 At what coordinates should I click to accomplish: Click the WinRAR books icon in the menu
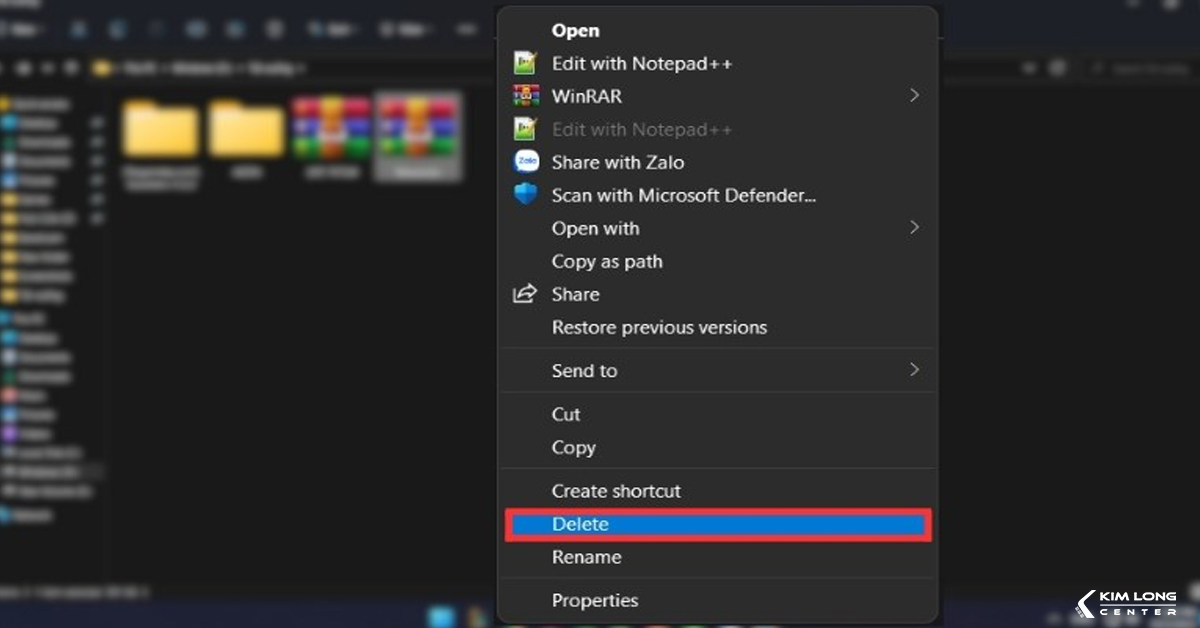coord(525,96)
